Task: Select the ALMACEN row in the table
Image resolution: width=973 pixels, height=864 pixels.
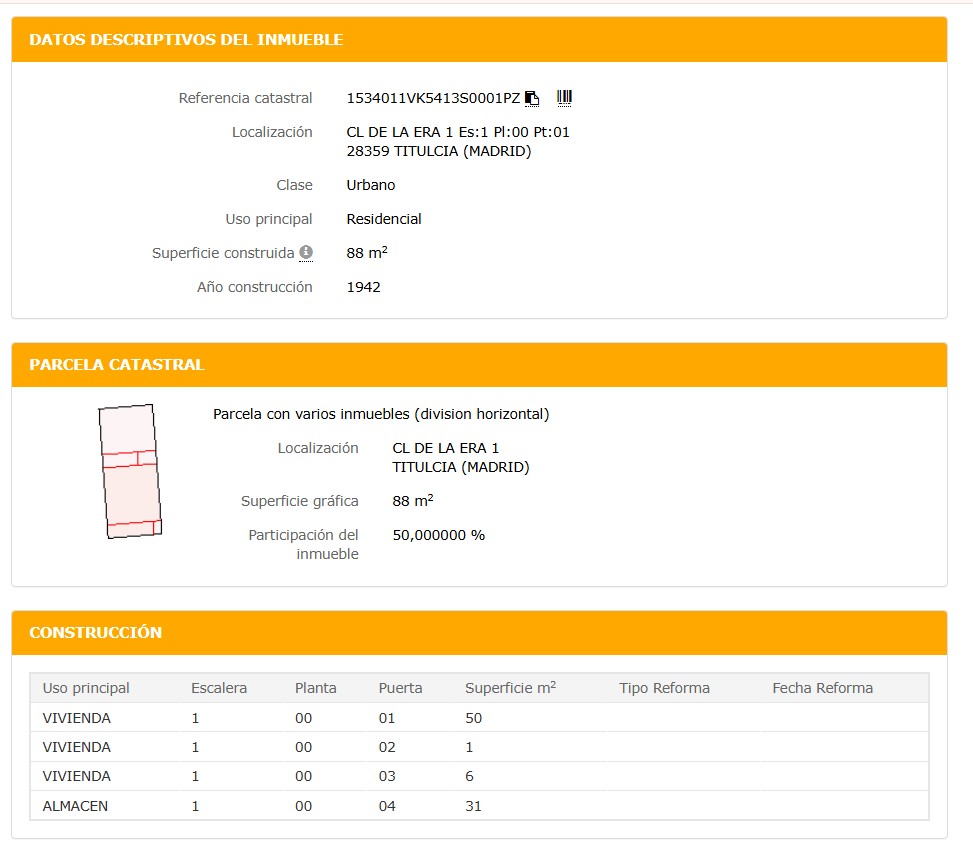Action: pyautogui.click(x=74, y=805)
